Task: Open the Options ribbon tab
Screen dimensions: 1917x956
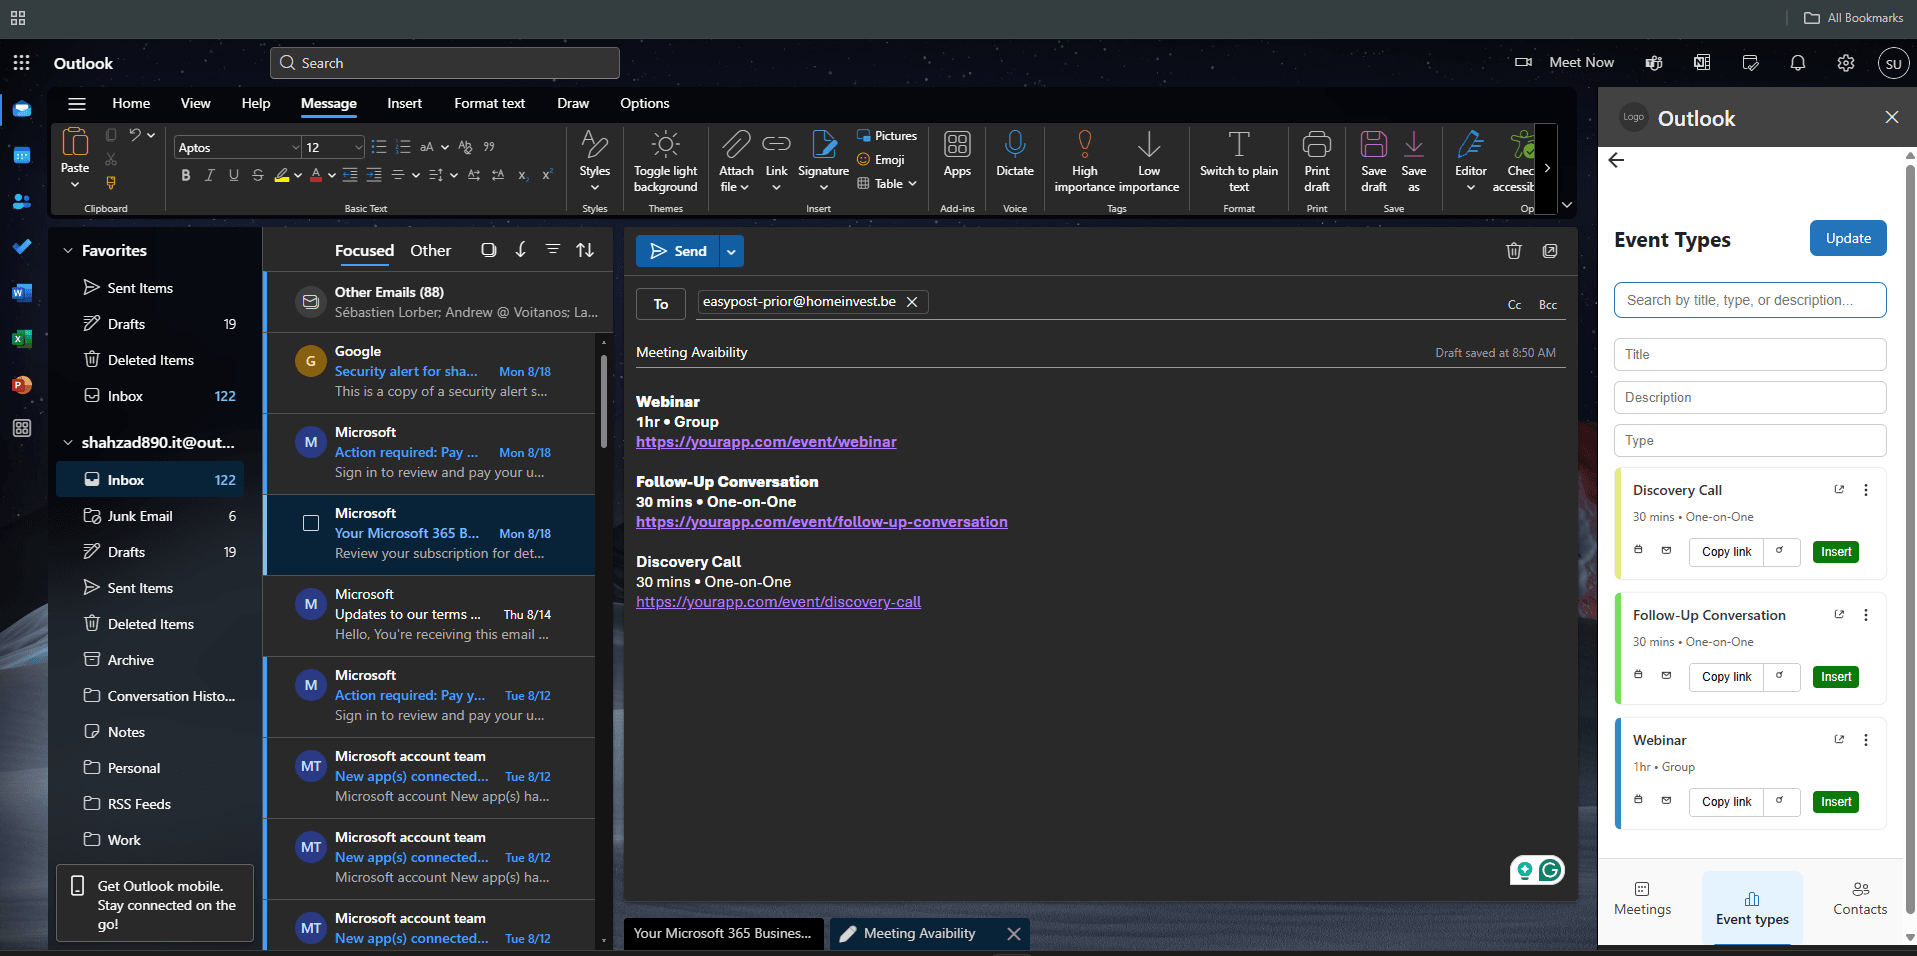Action: (x=645, y=103)
